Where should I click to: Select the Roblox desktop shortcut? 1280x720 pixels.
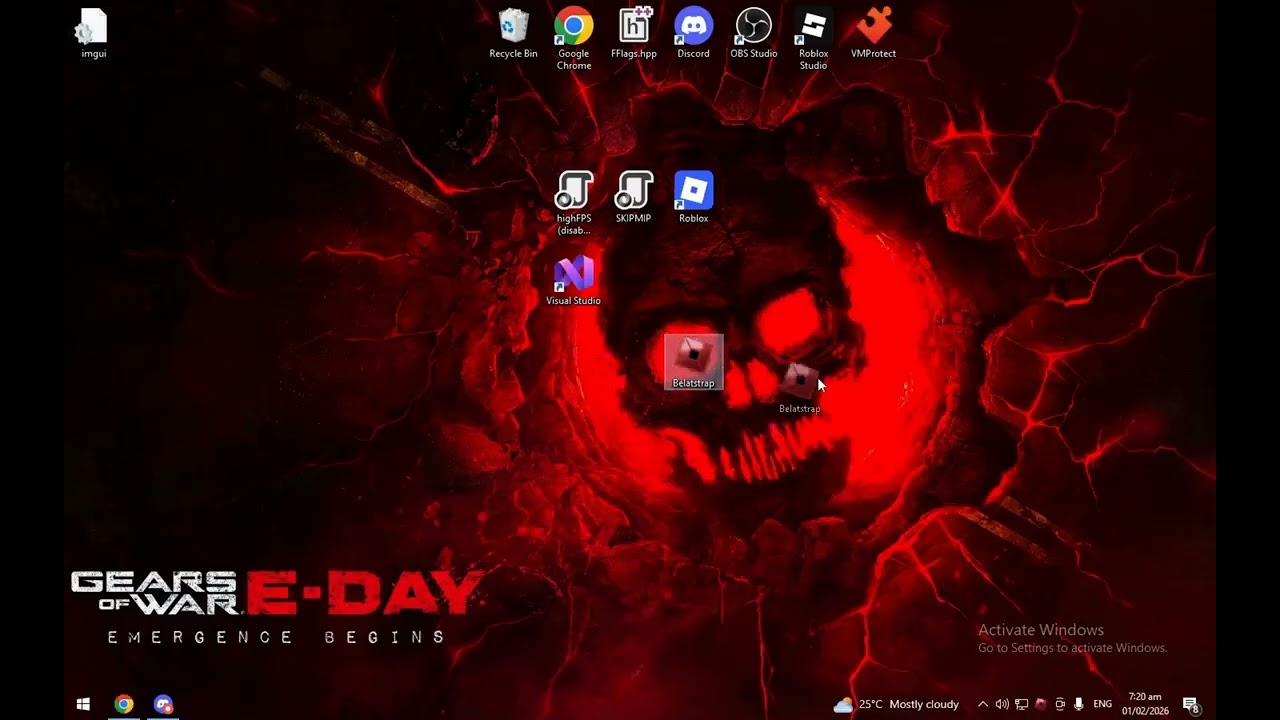pyautogui.click(x=693, y=198)
